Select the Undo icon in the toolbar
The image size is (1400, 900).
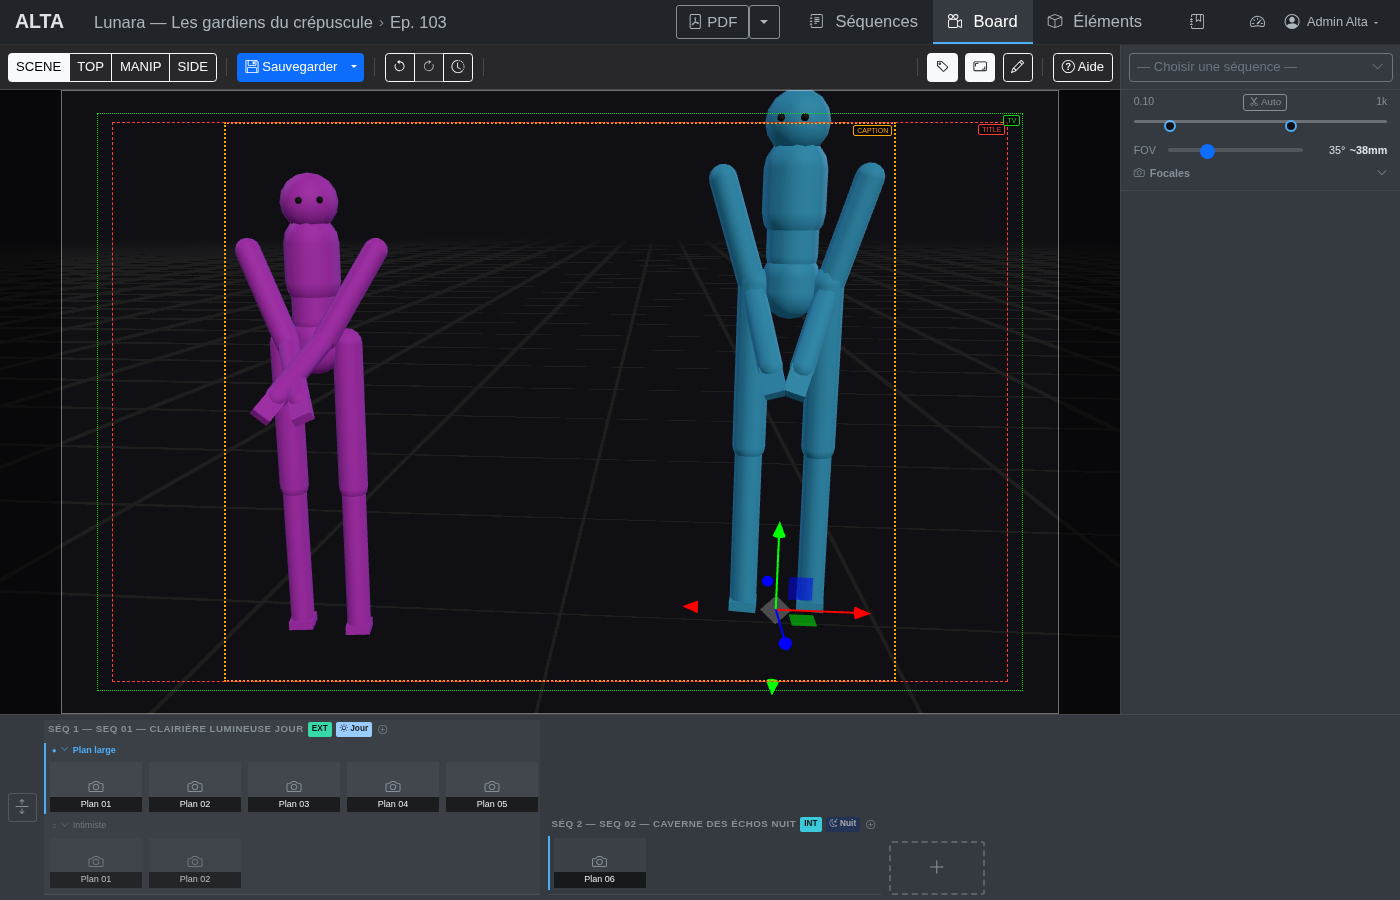coord(399,67)
